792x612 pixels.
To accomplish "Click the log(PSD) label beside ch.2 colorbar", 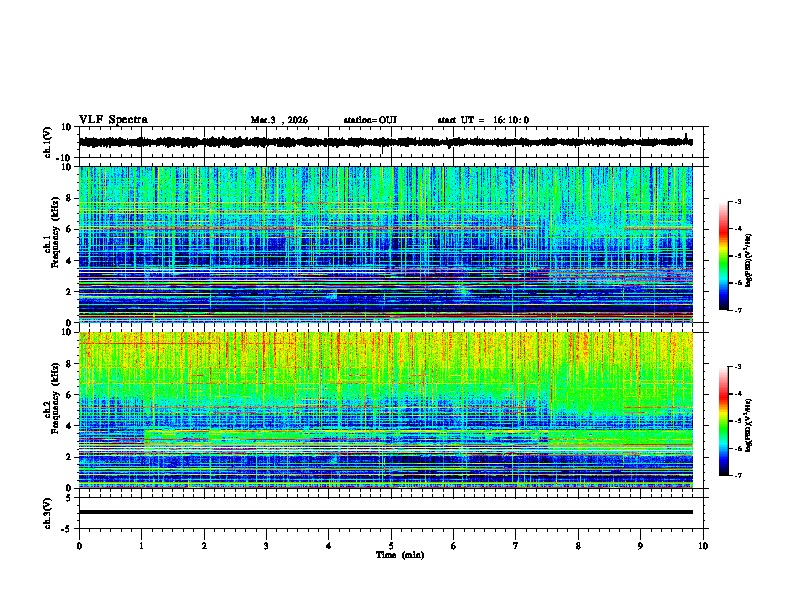I will pyautogui.click(x=749, y=425).
